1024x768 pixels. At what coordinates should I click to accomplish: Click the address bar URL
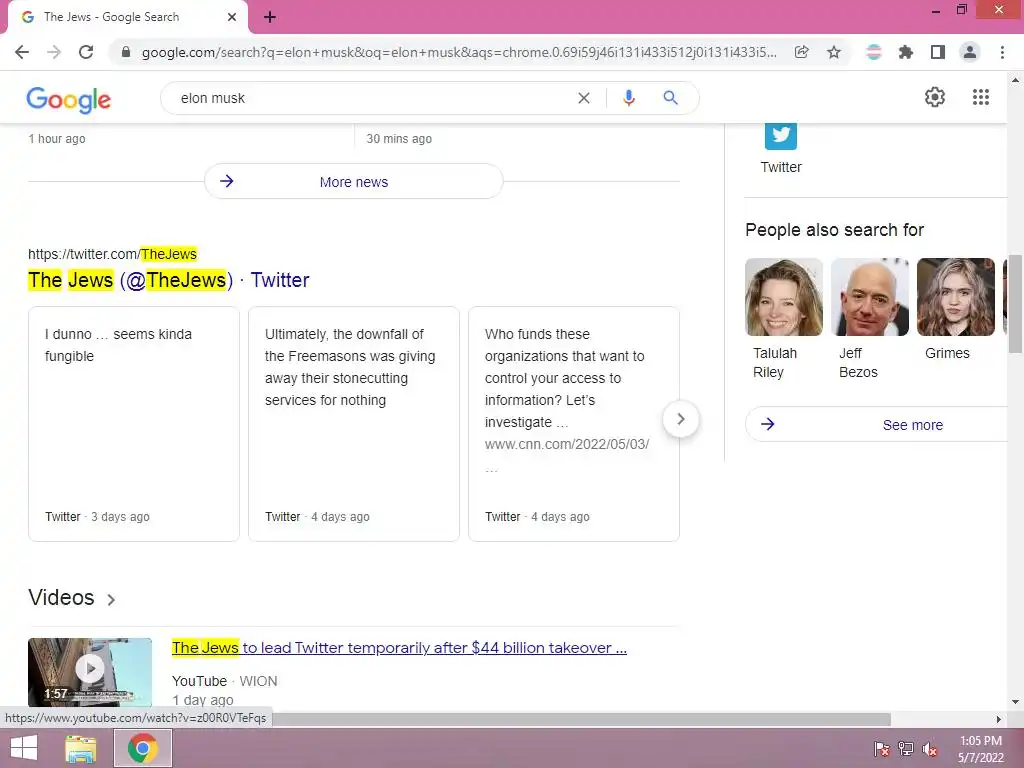(458, 52)
